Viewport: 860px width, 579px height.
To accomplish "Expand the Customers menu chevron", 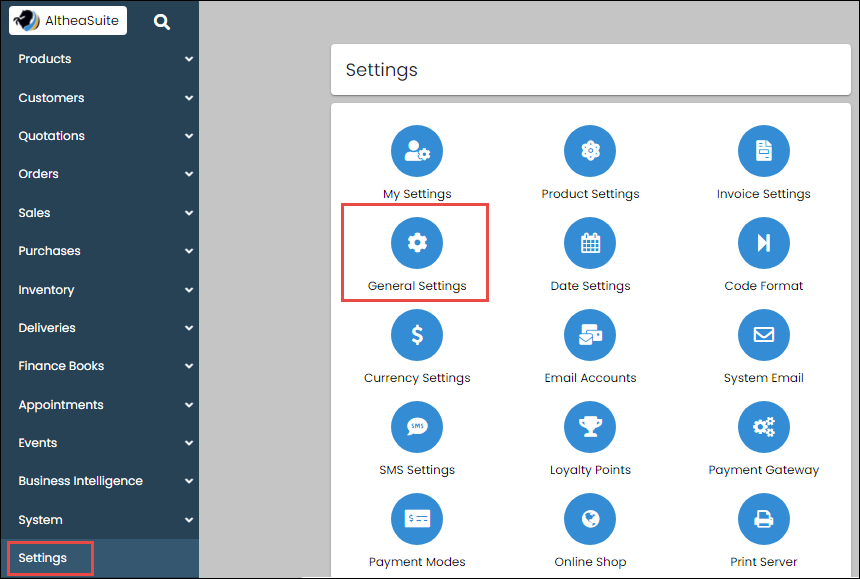I will 189,98.
